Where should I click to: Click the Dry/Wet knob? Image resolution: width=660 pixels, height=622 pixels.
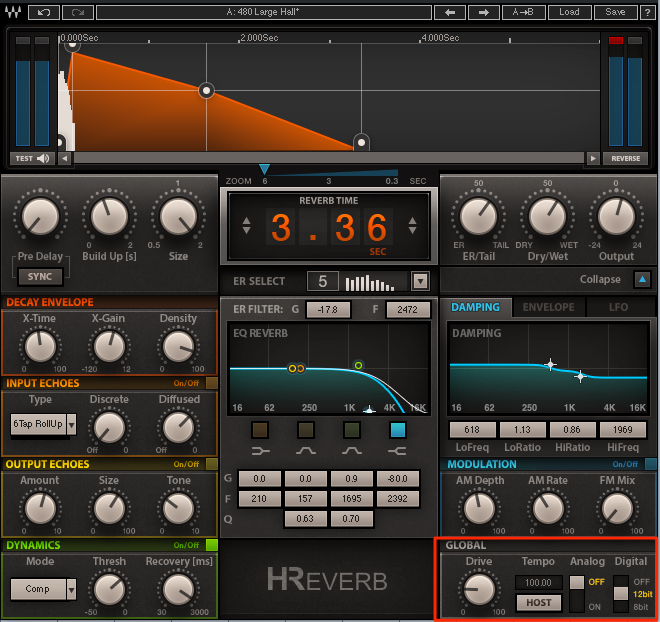(547, 217)
